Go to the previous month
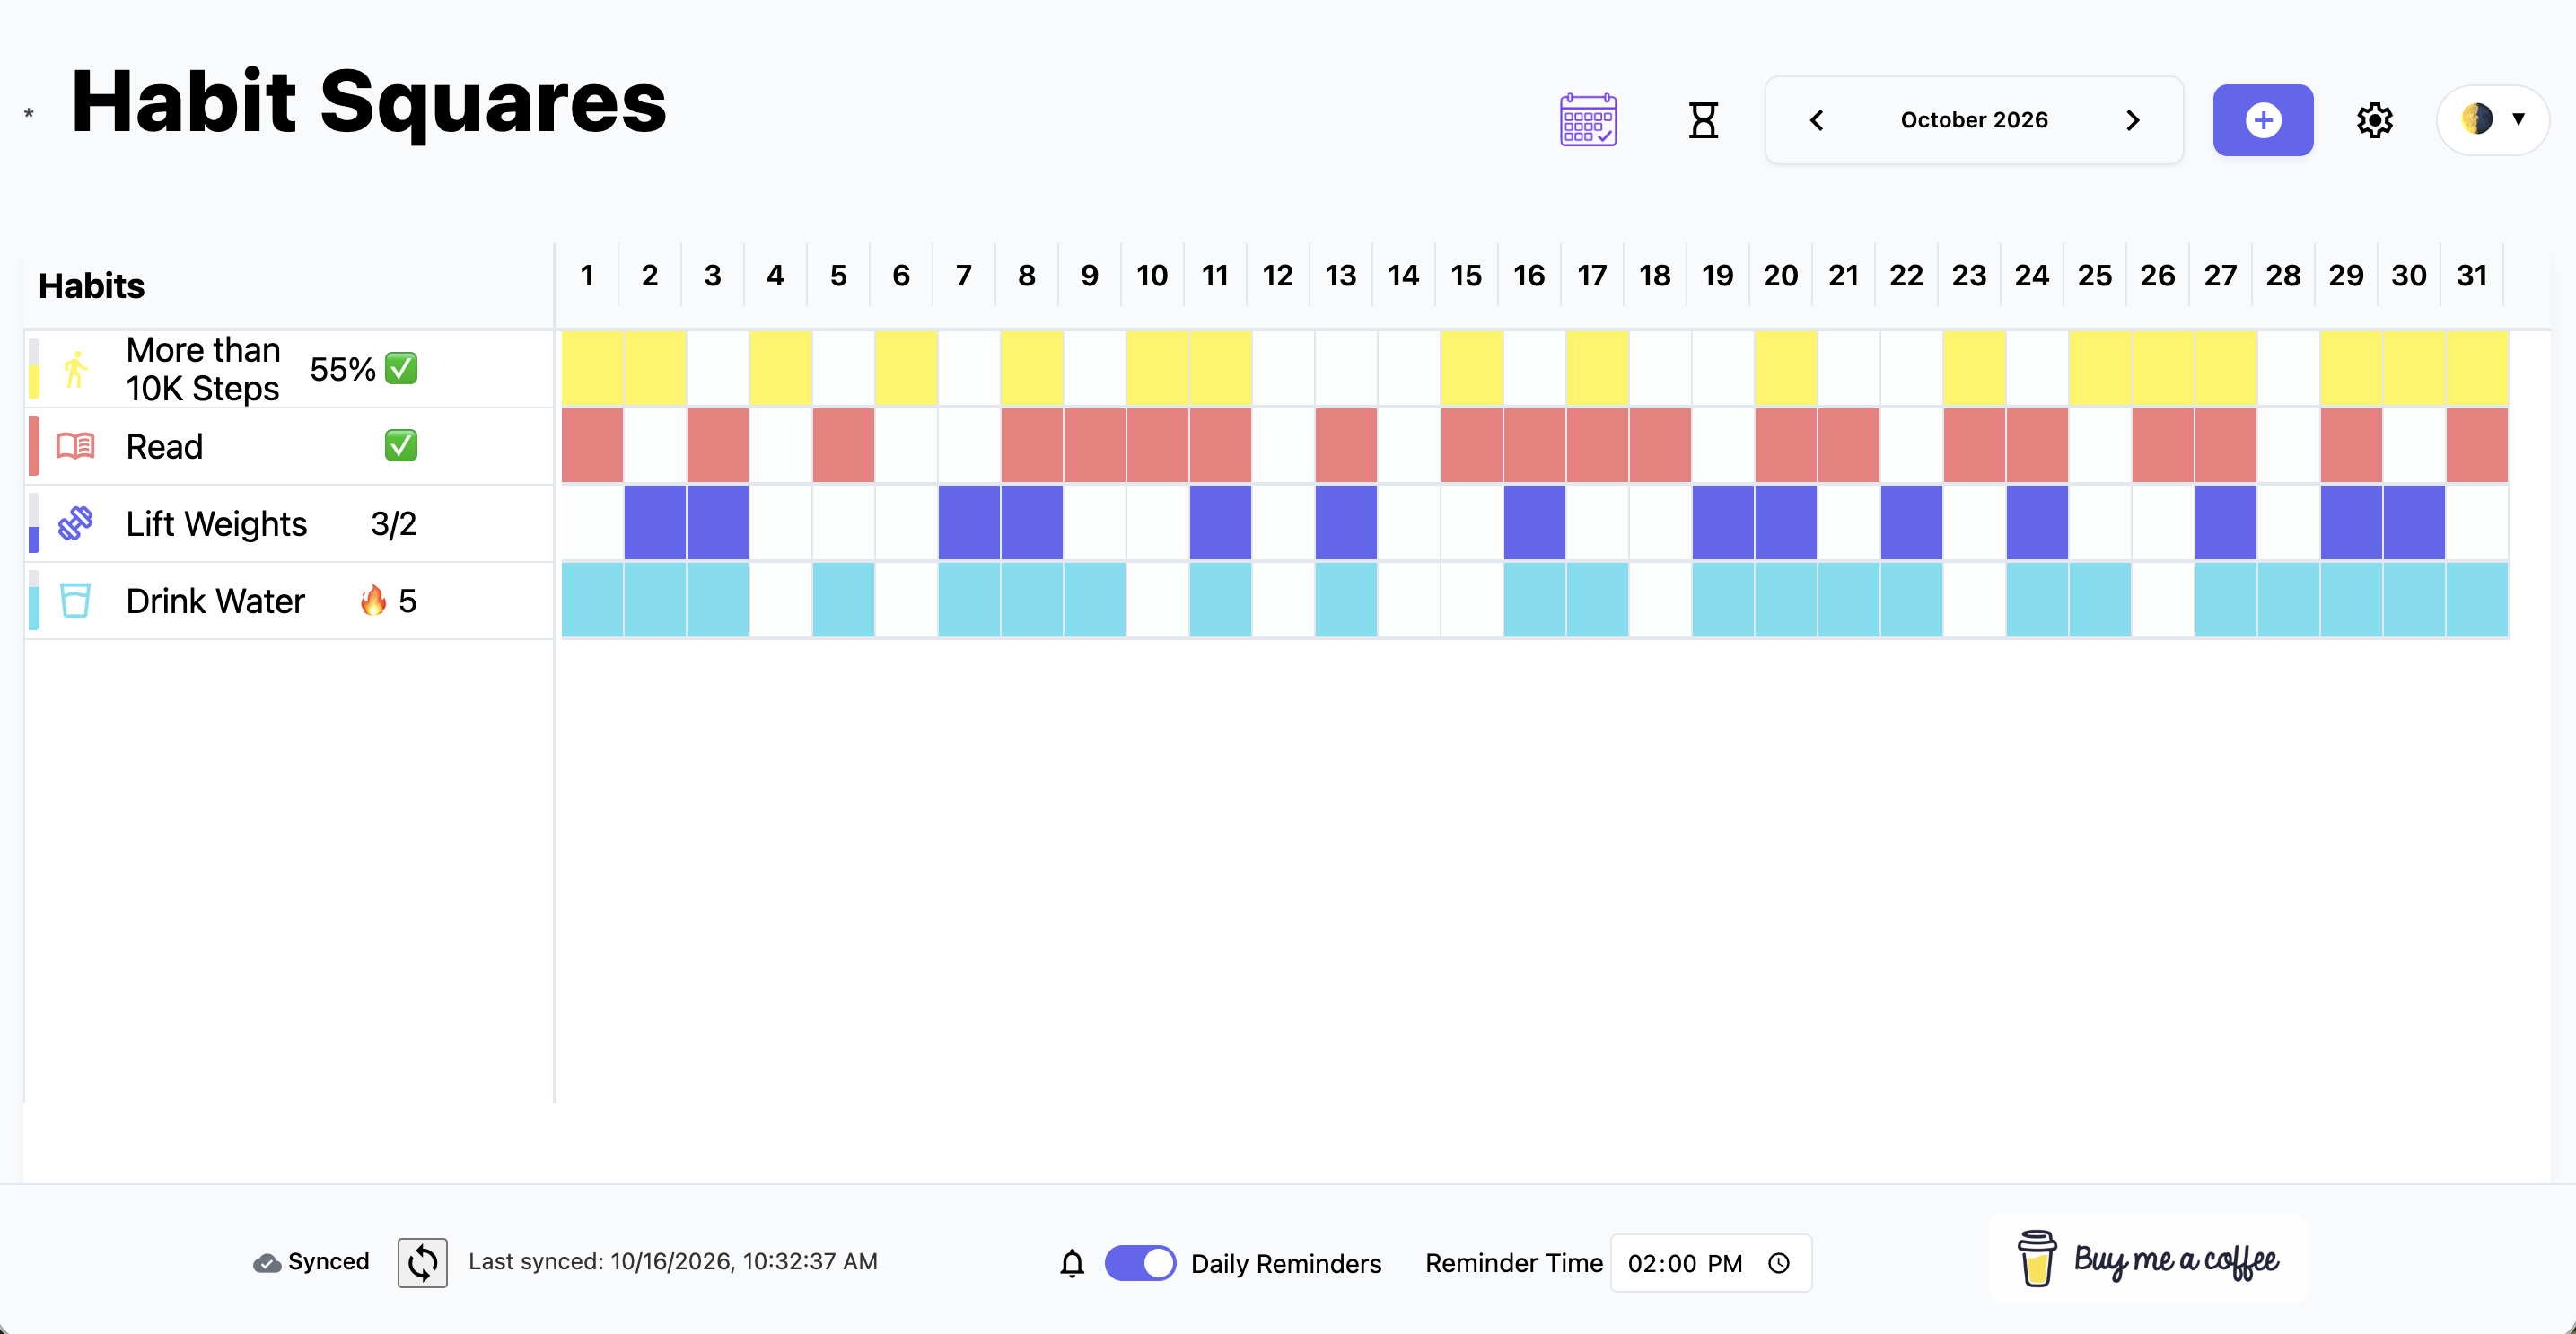Screen dimensions: 2576x1334 [x=1817, y=120]
